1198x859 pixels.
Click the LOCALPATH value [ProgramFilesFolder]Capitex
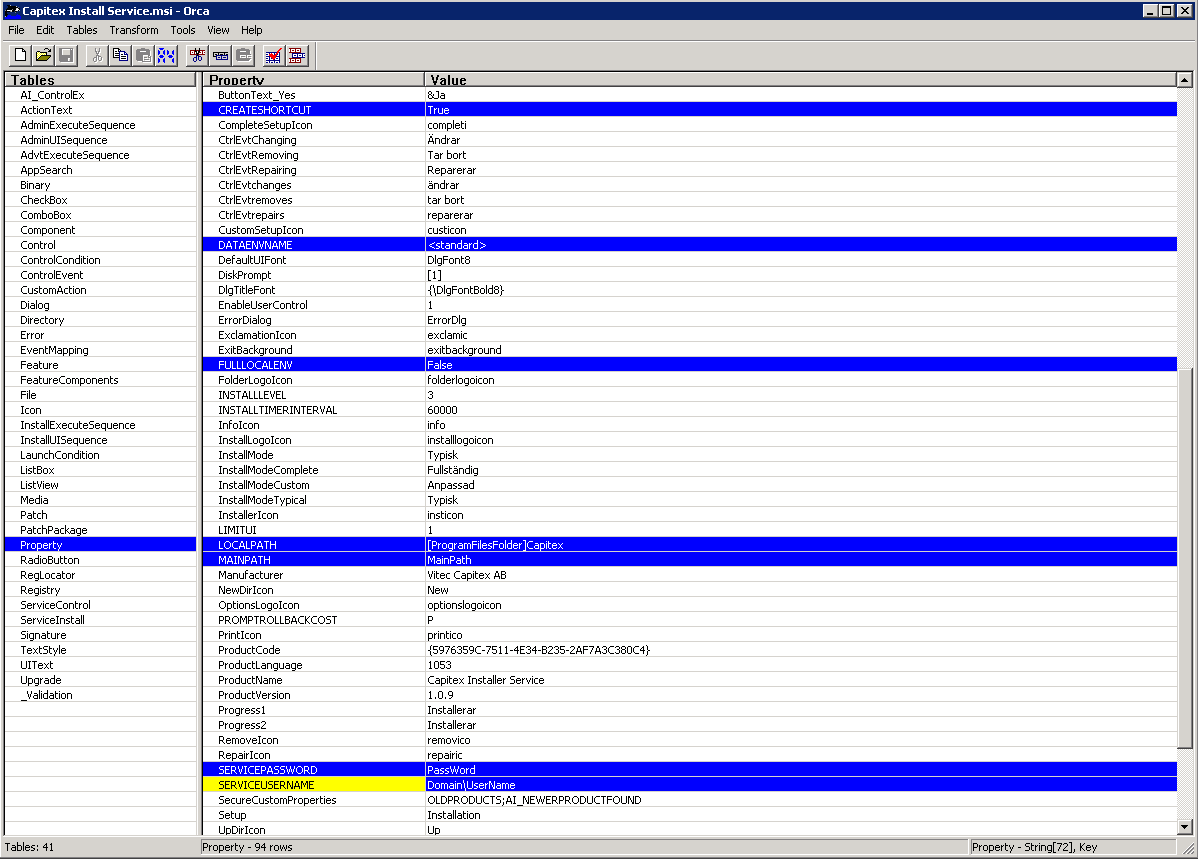pyautogui.click(x=801, y=545)
